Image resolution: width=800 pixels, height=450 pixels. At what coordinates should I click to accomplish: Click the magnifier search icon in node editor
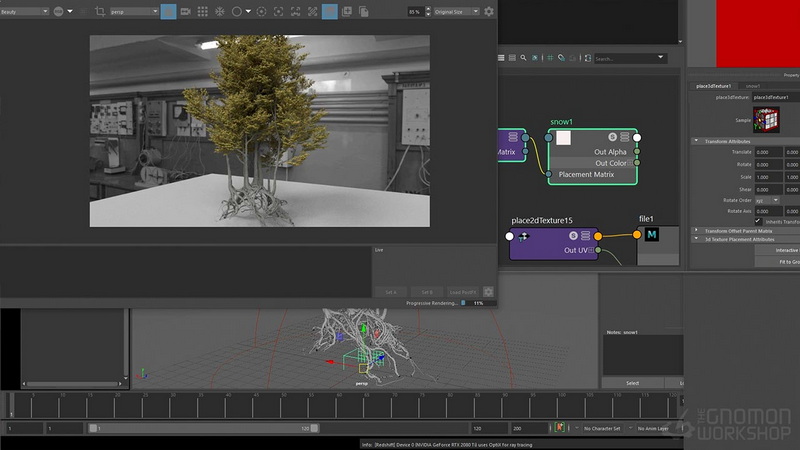(523, 58)
